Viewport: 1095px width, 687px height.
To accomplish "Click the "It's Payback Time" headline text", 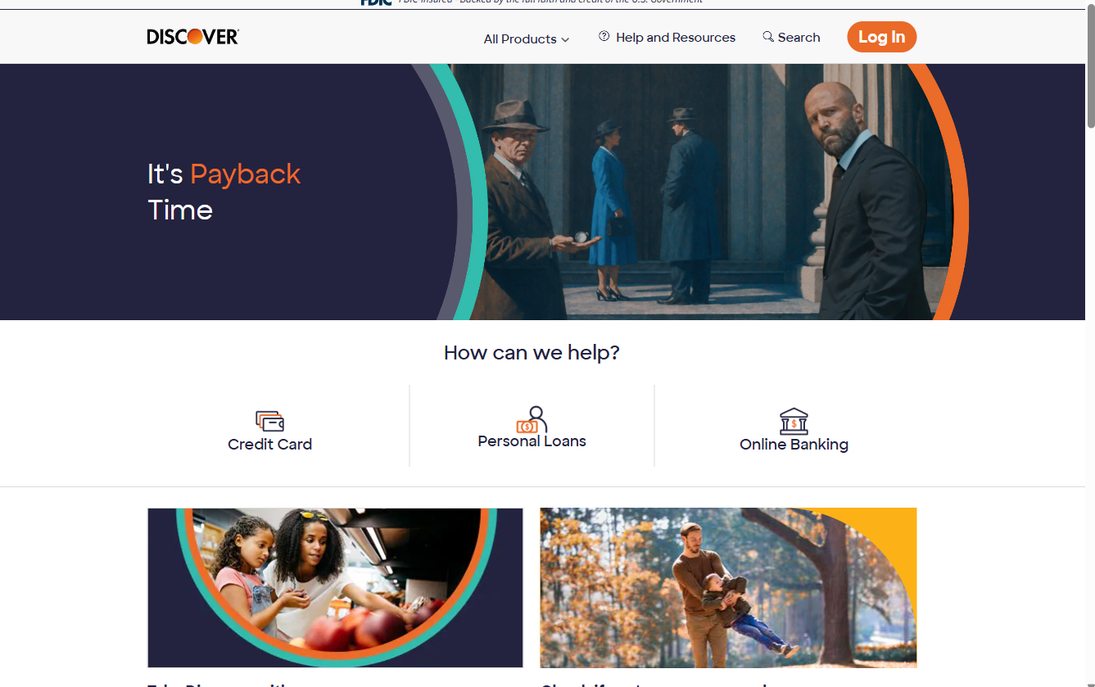I will click(x=224, y=192).
